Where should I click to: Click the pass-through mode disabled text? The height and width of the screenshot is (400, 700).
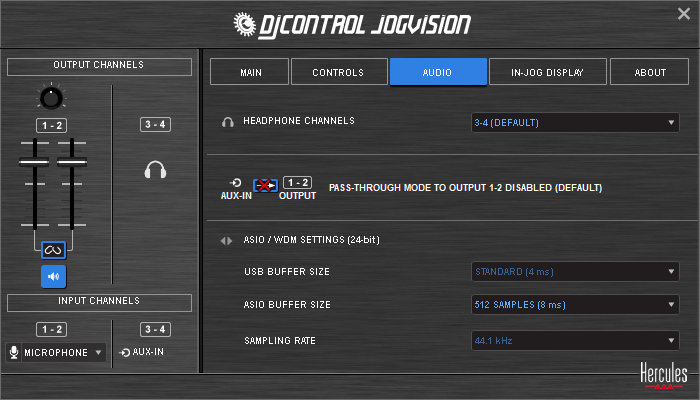coord(466,188)
